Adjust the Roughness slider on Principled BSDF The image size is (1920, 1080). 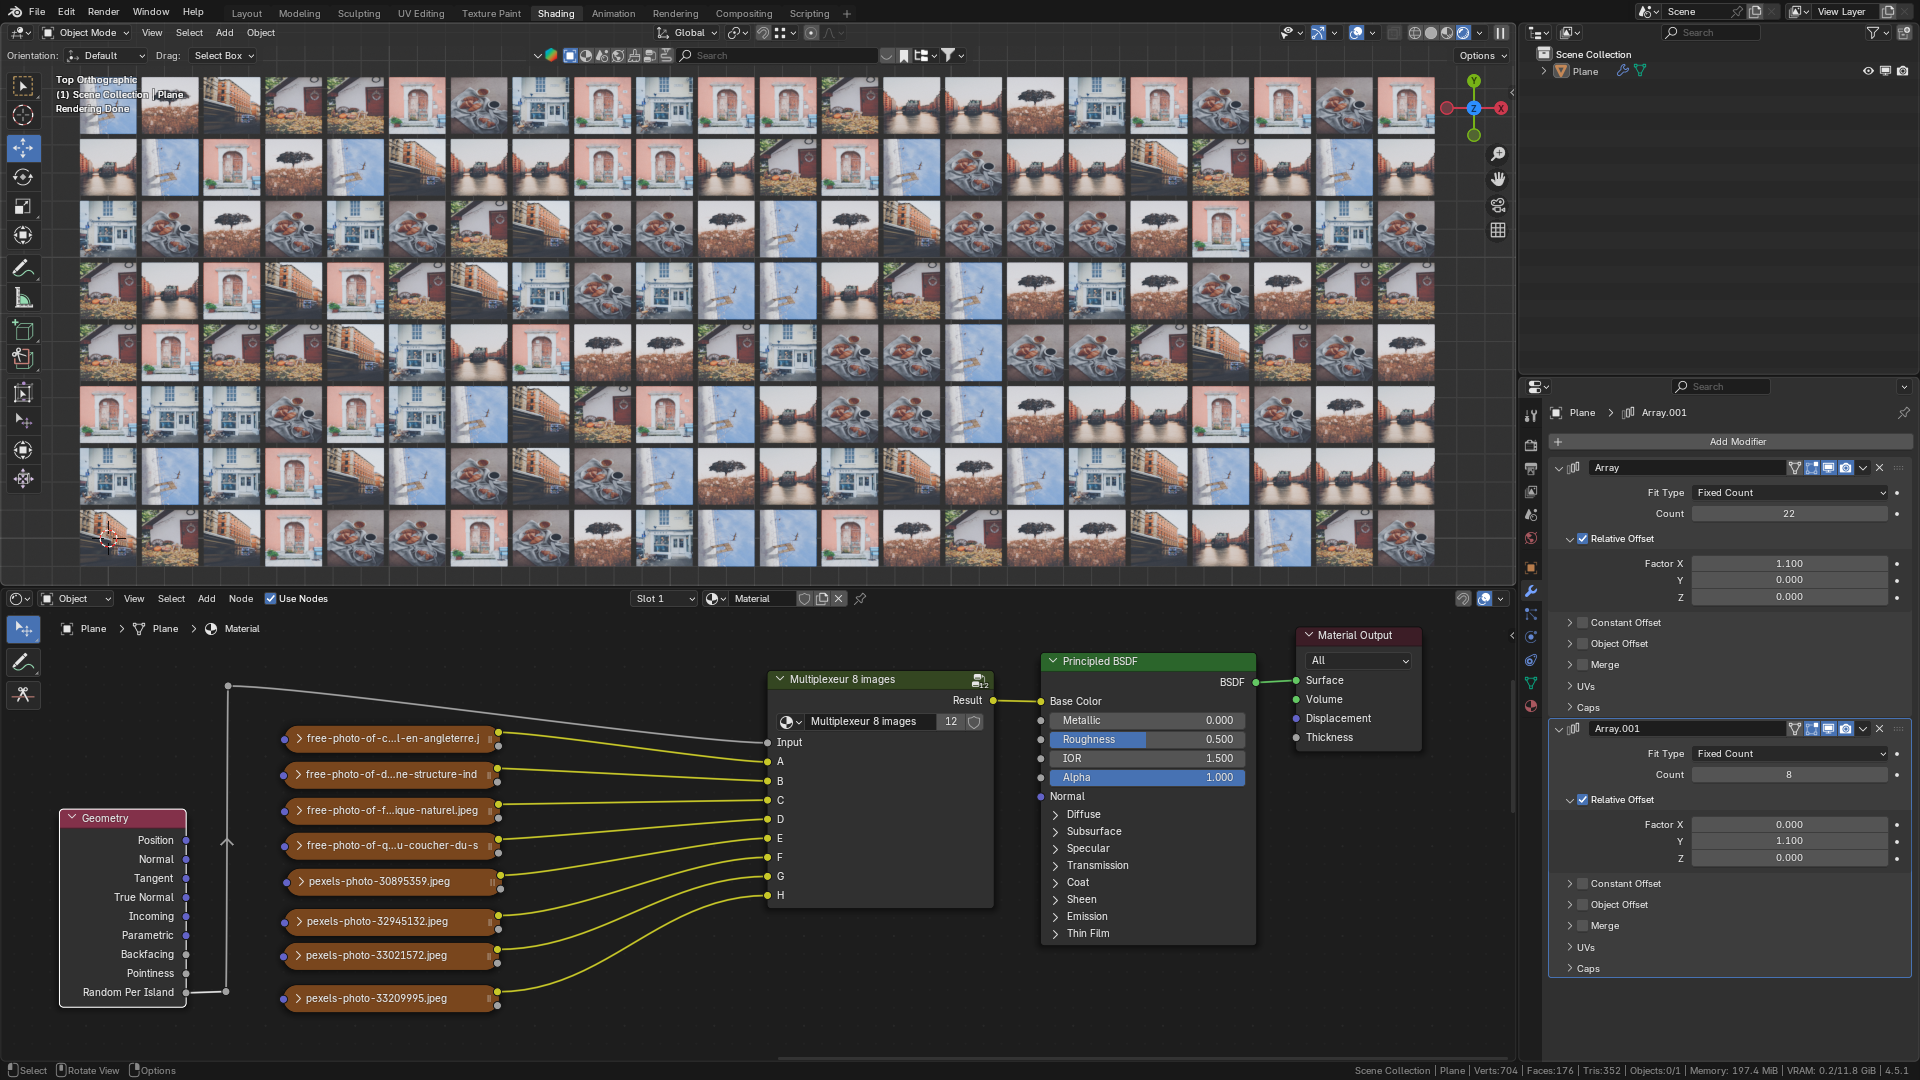tap(1147, 740)
